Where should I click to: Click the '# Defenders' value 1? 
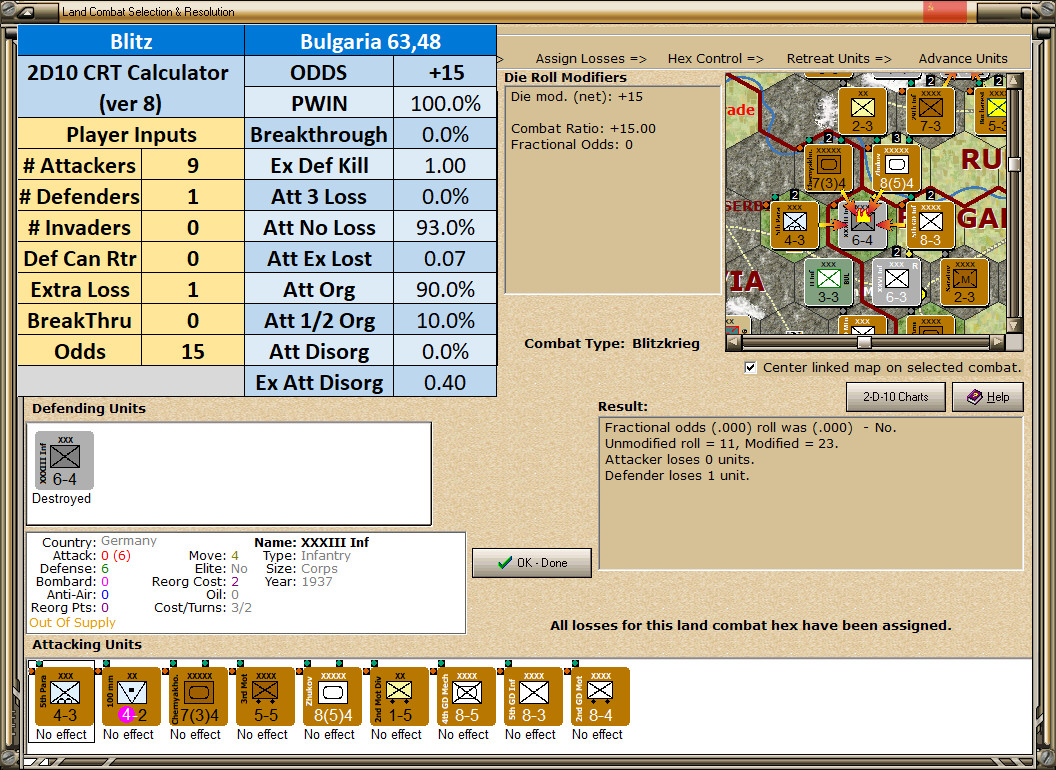point(193,197)
